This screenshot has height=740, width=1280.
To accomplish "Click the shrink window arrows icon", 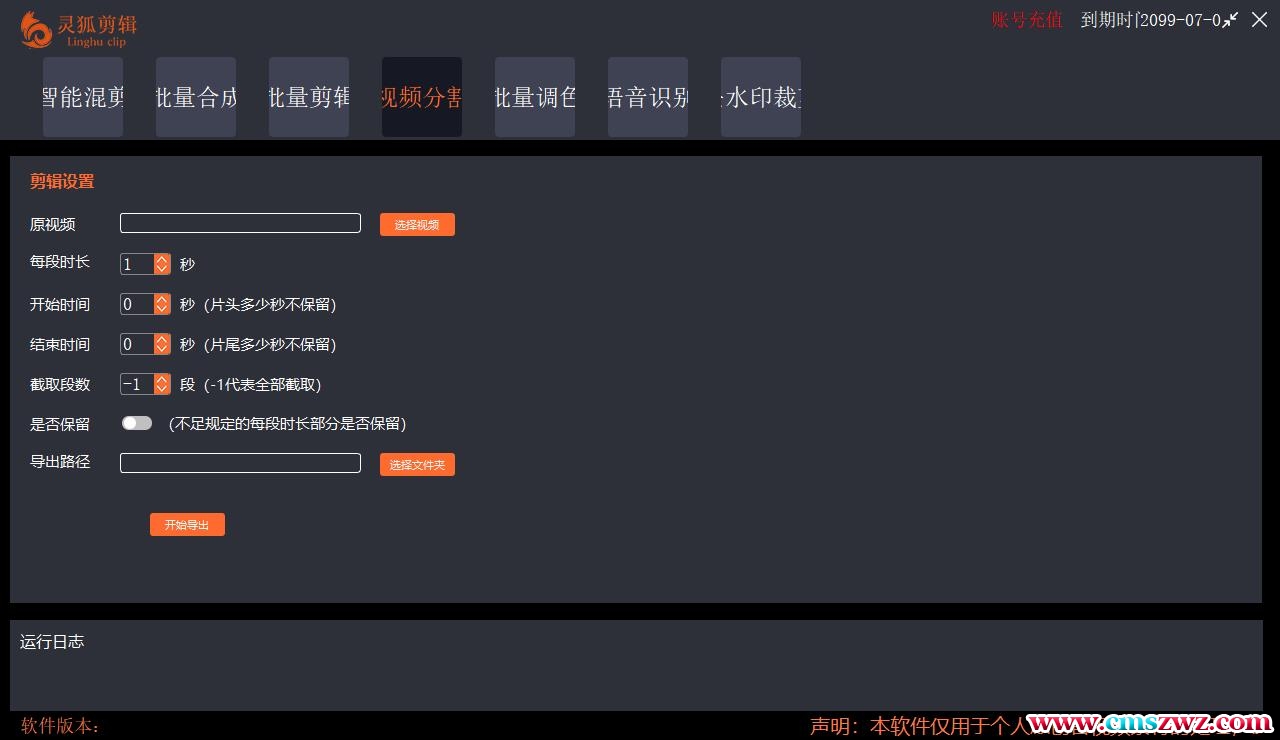I will [1230, 19].
